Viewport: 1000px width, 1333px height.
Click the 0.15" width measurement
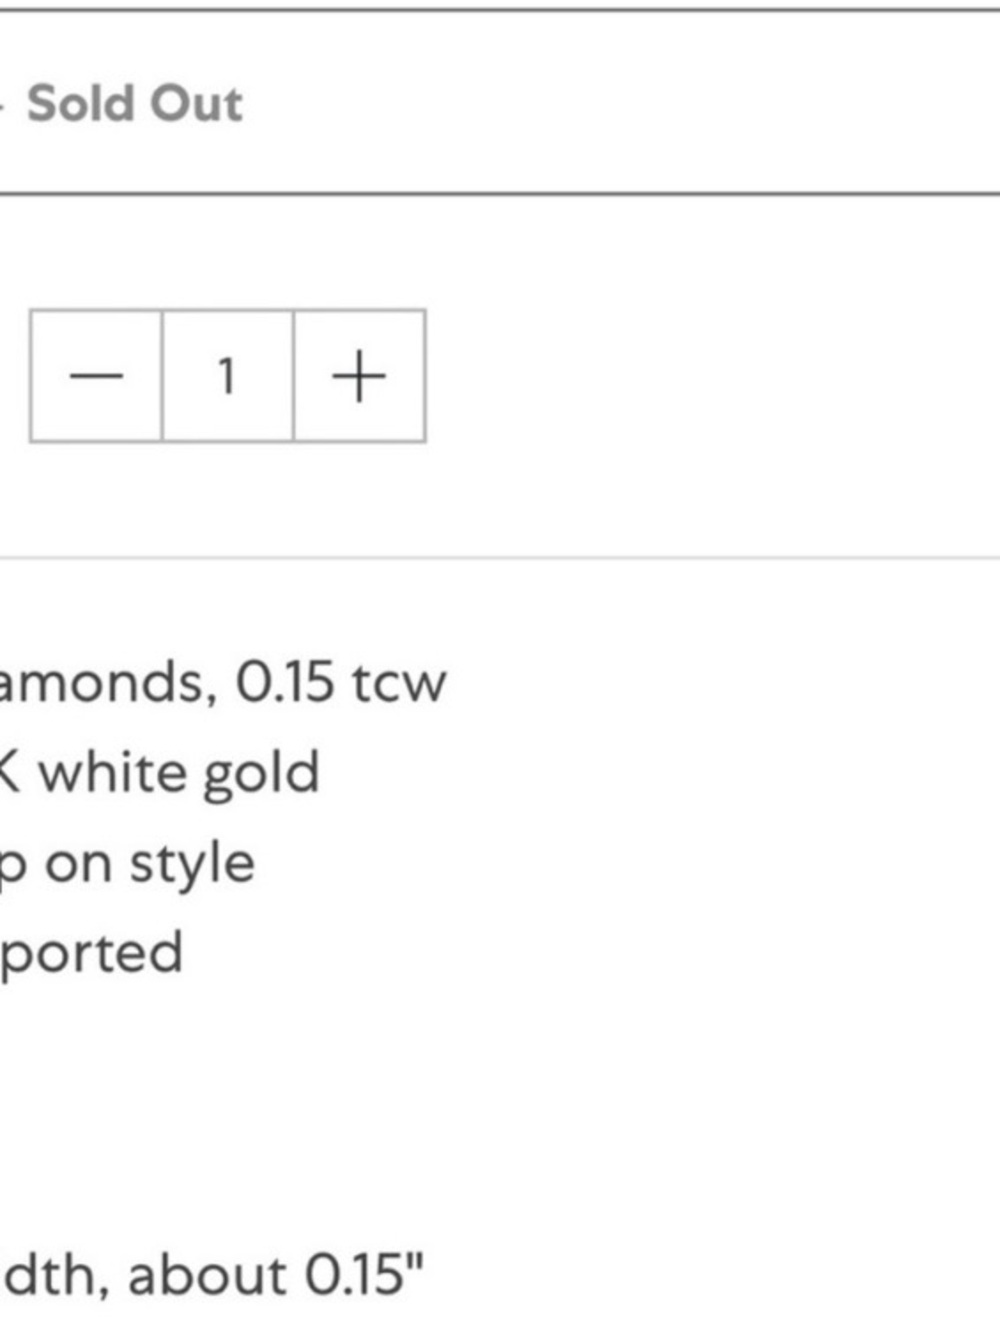tap(364, 1275)
